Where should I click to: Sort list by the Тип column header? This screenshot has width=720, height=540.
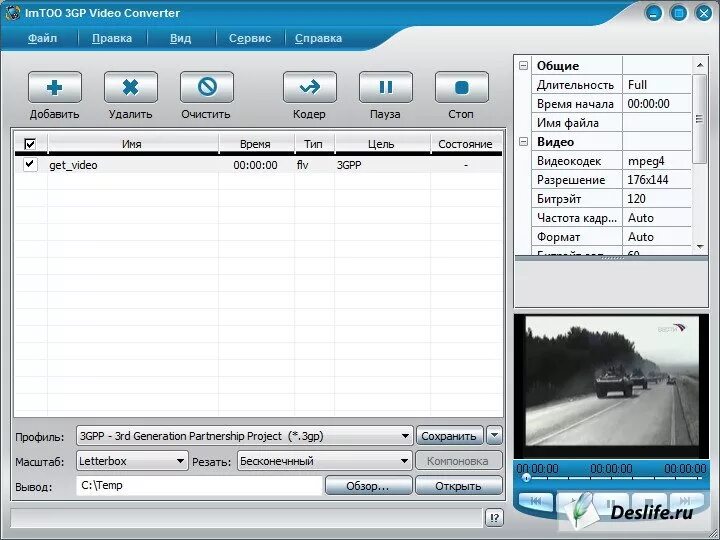point(314,144)
